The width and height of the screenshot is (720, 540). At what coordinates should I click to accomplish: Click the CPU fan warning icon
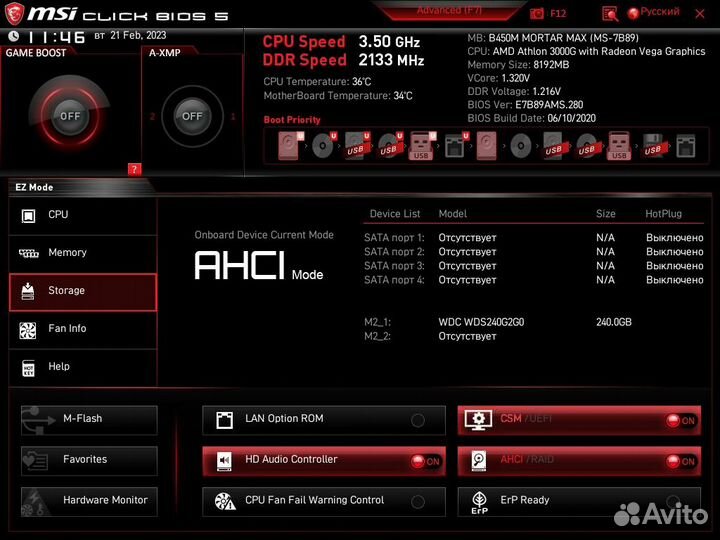tap(225, 501)
